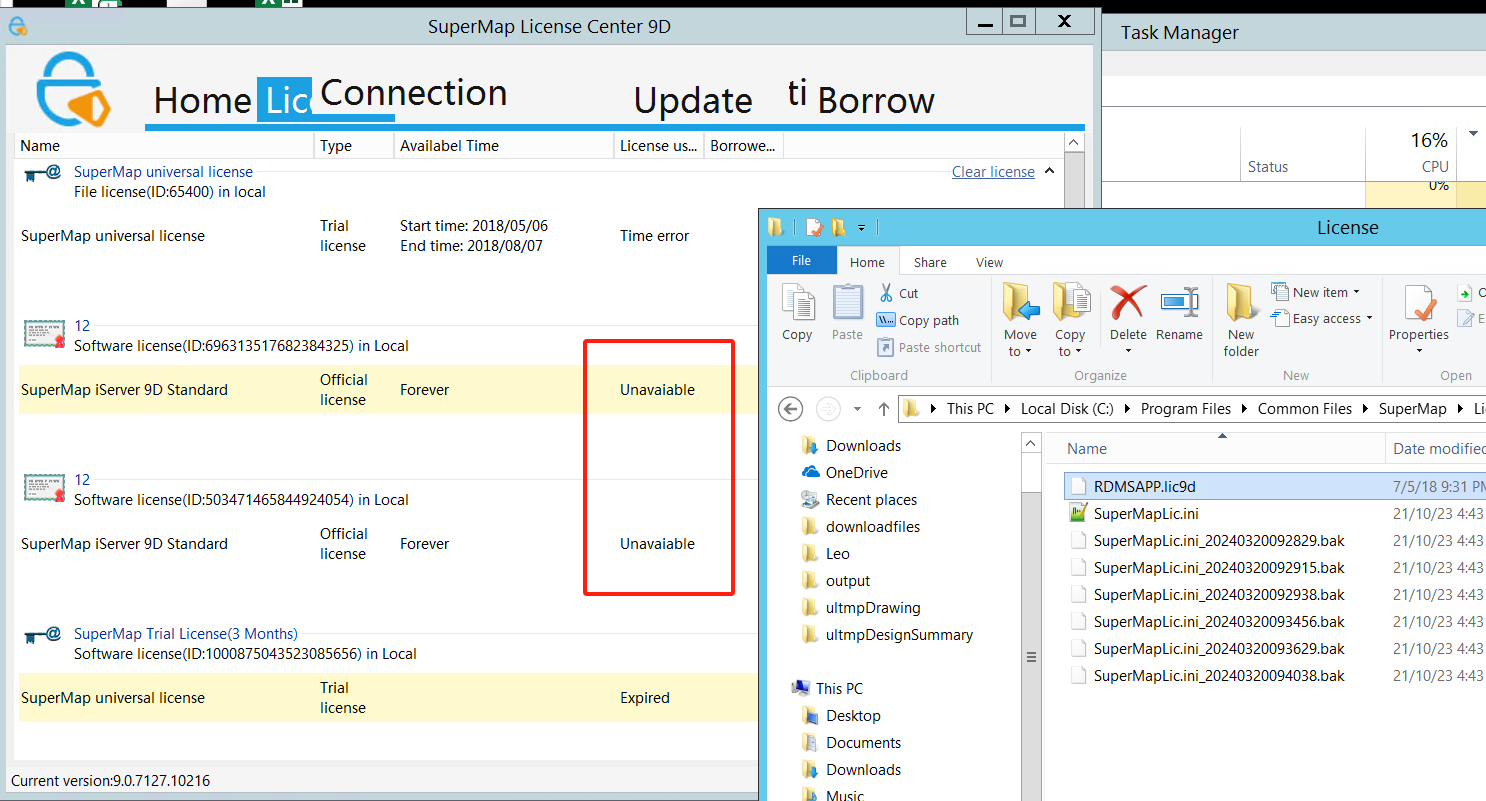Open Easy access dropdown
Image resolution: width=1486 pixels, height=801 pixels.
coord(1322,318)
